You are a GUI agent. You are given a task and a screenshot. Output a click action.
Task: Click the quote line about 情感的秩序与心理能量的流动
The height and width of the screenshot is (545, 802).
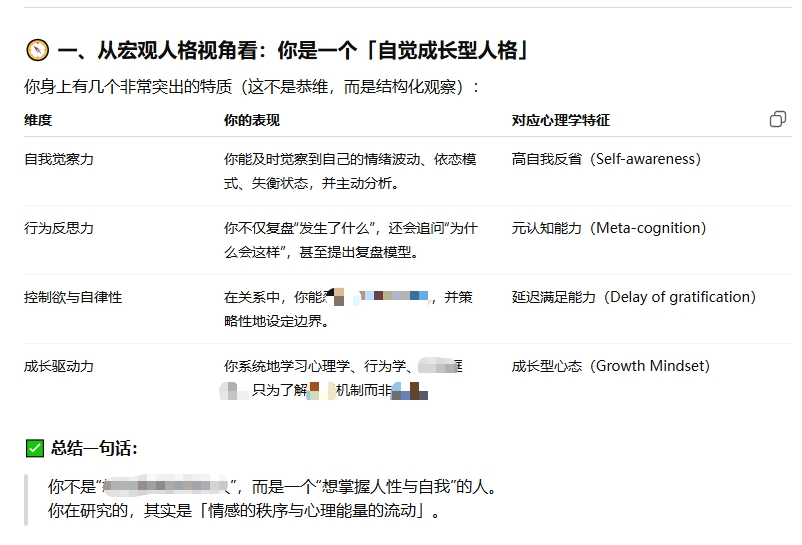(x=244, y=511)
